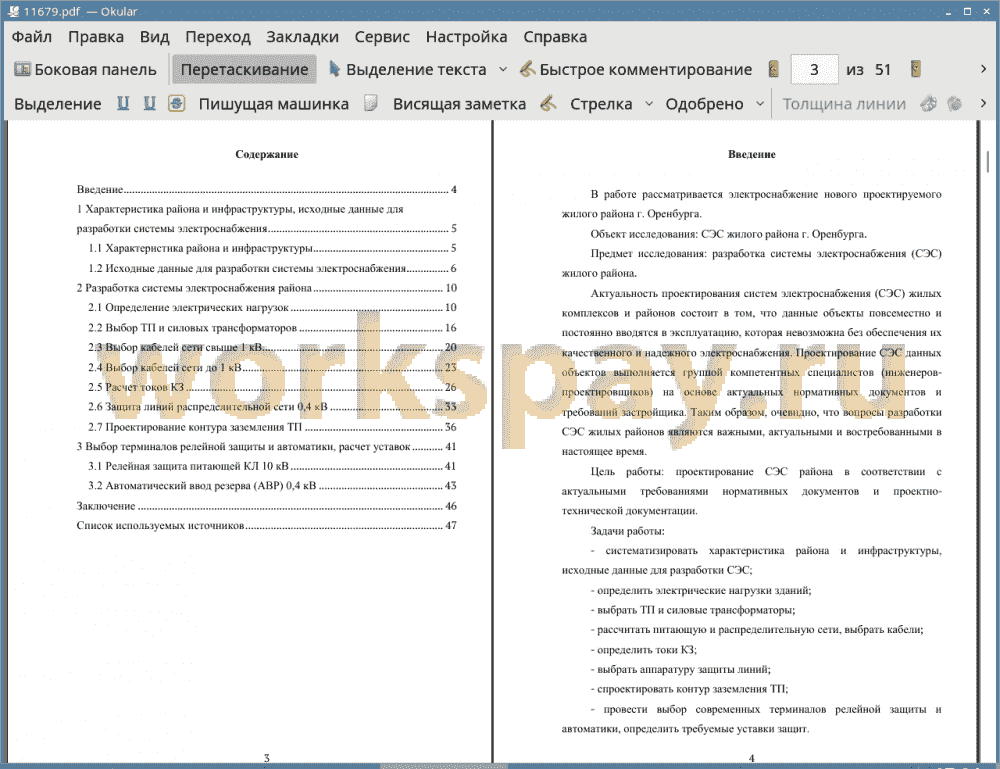Image resolution: width=1000 pixels, height=769 pixels.
Task: Click the Okular app icon in title bar
Action: click(x=13, y=11)
